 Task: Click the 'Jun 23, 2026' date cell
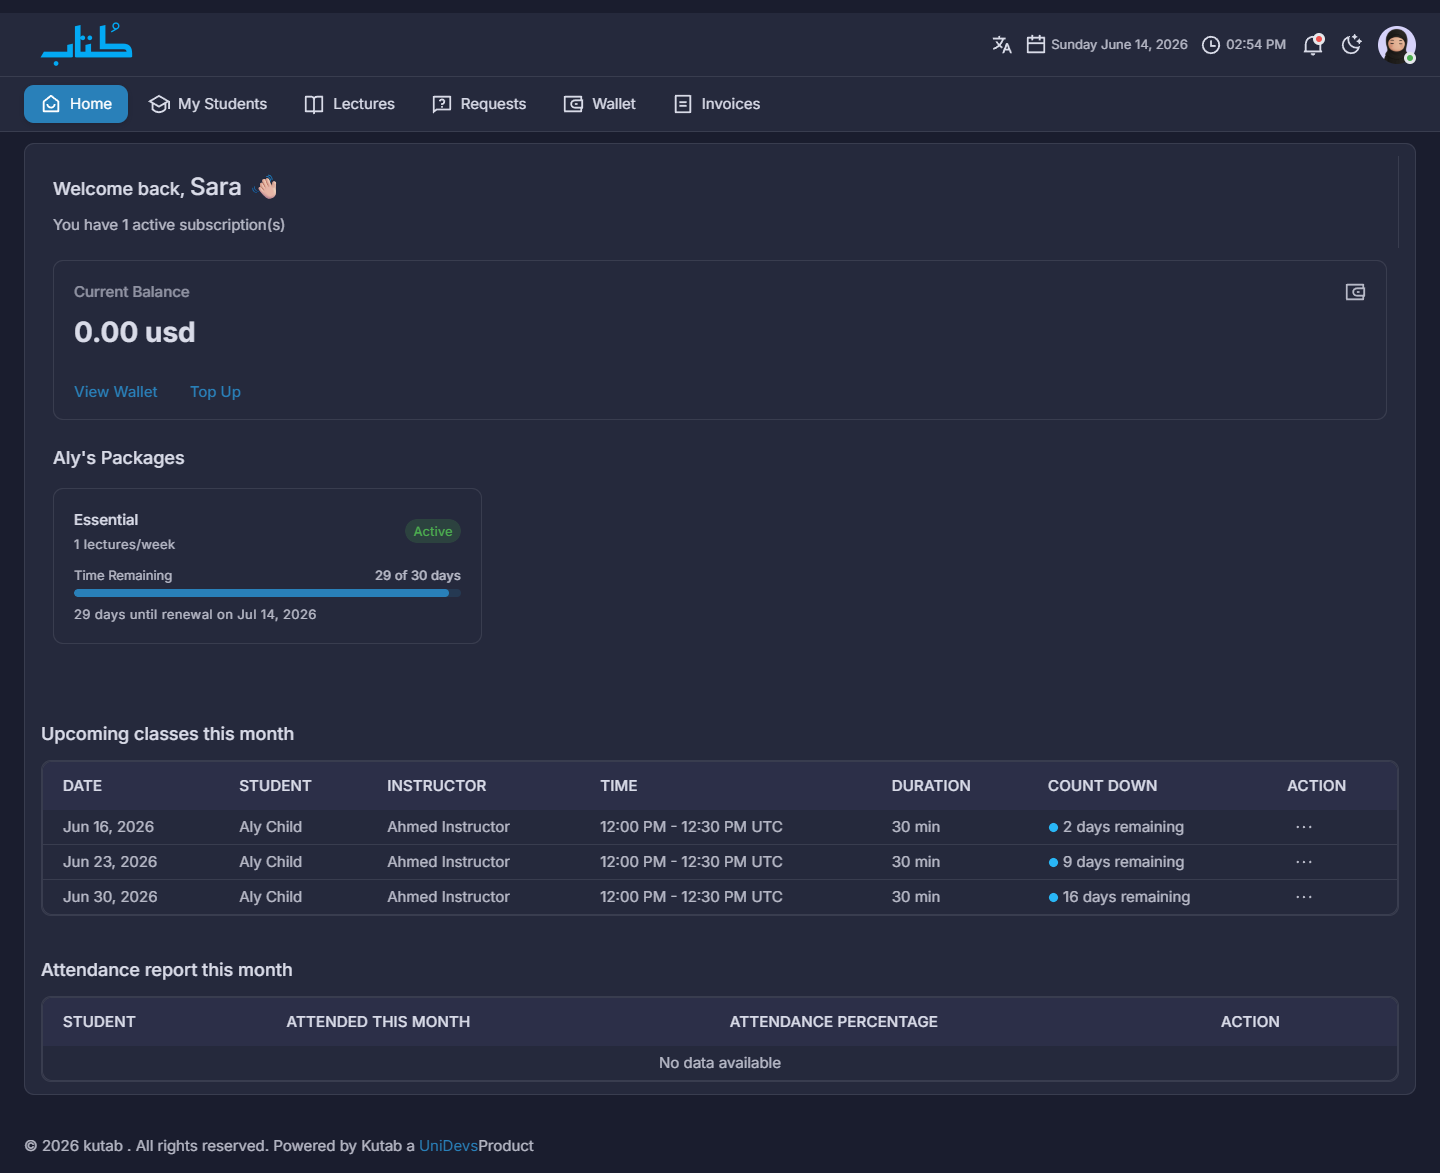(110, 862)
